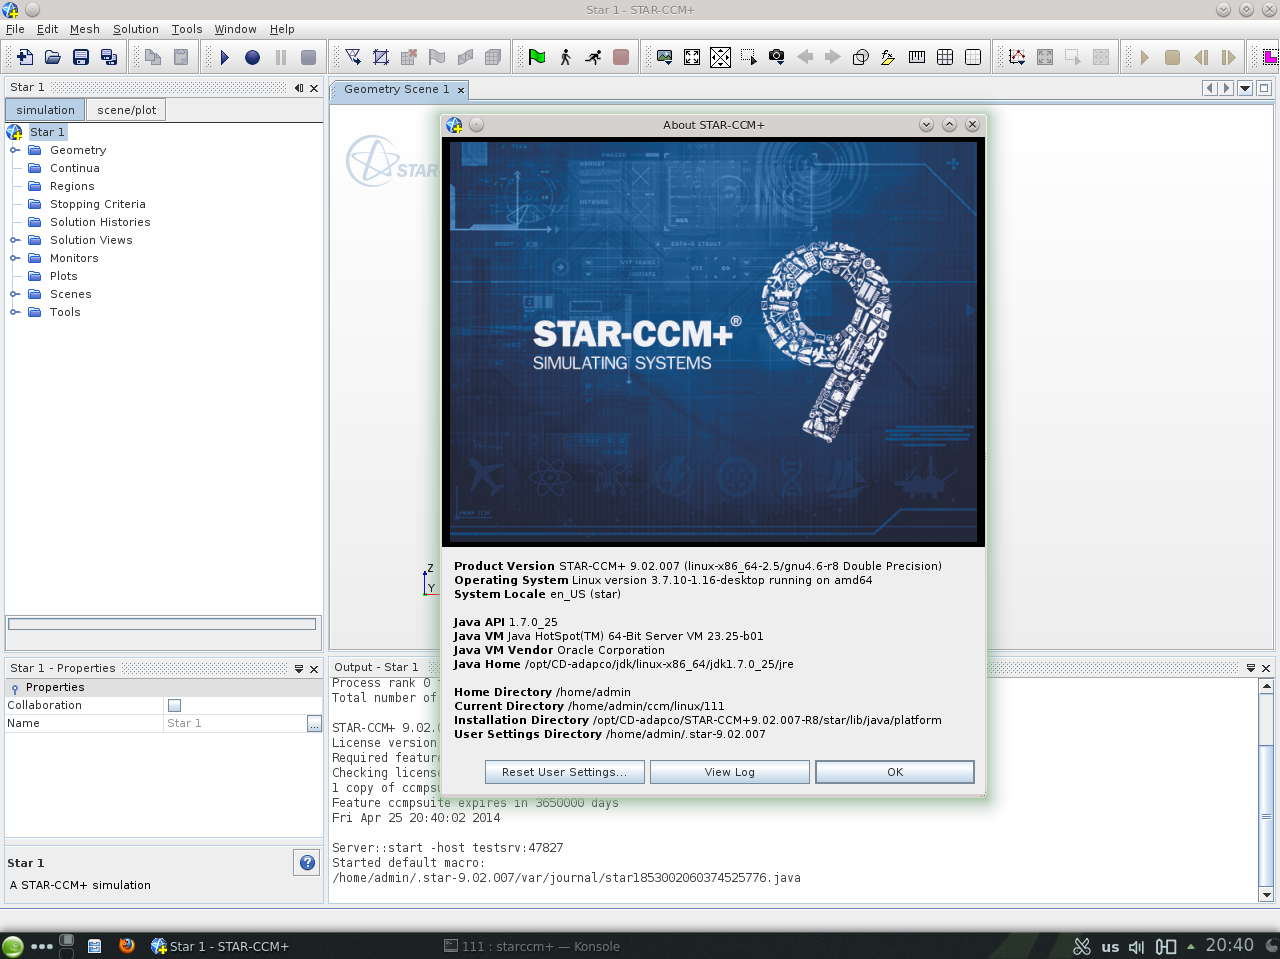Click the camera icon in the toolbar

[776, 57]
